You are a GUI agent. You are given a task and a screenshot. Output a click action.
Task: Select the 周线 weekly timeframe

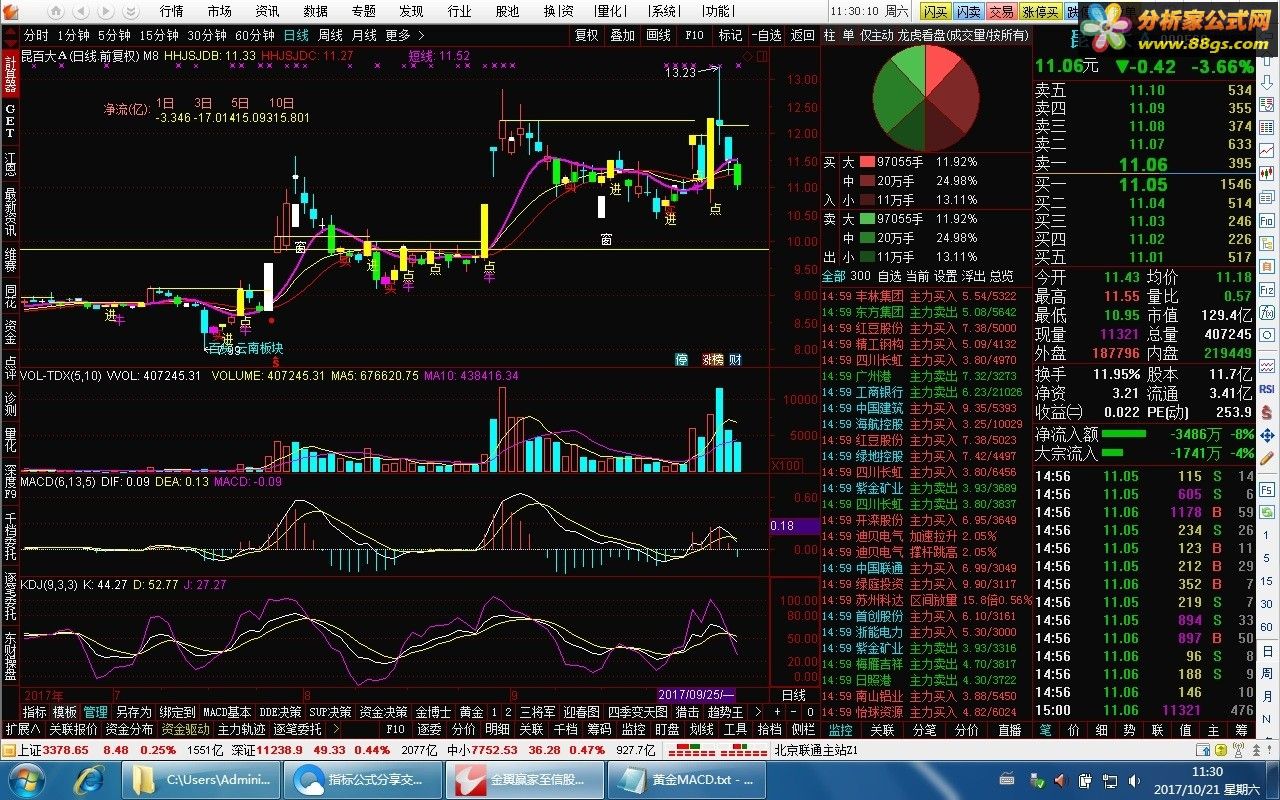click(331, 35)
